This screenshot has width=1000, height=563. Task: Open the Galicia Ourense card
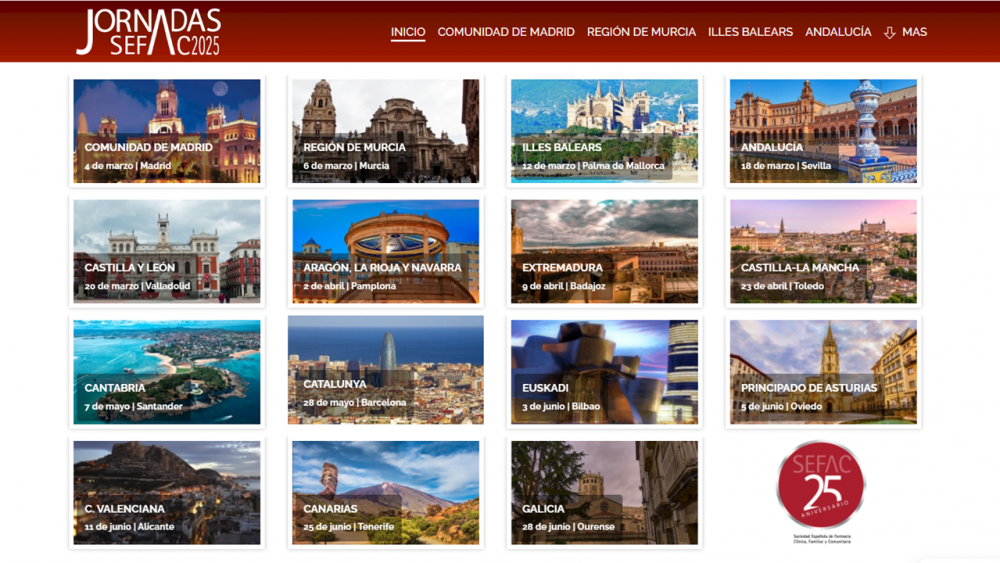[604, 492]
